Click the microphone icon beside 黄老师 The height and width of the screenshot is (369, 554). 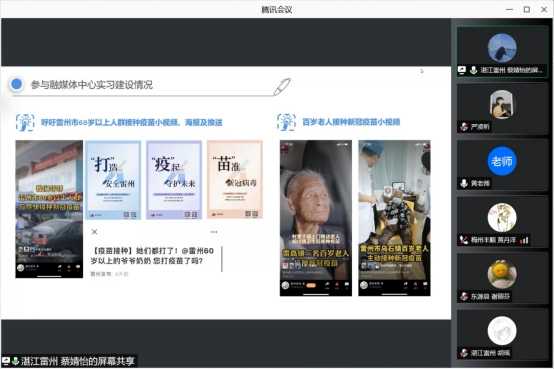click(464, 183)
